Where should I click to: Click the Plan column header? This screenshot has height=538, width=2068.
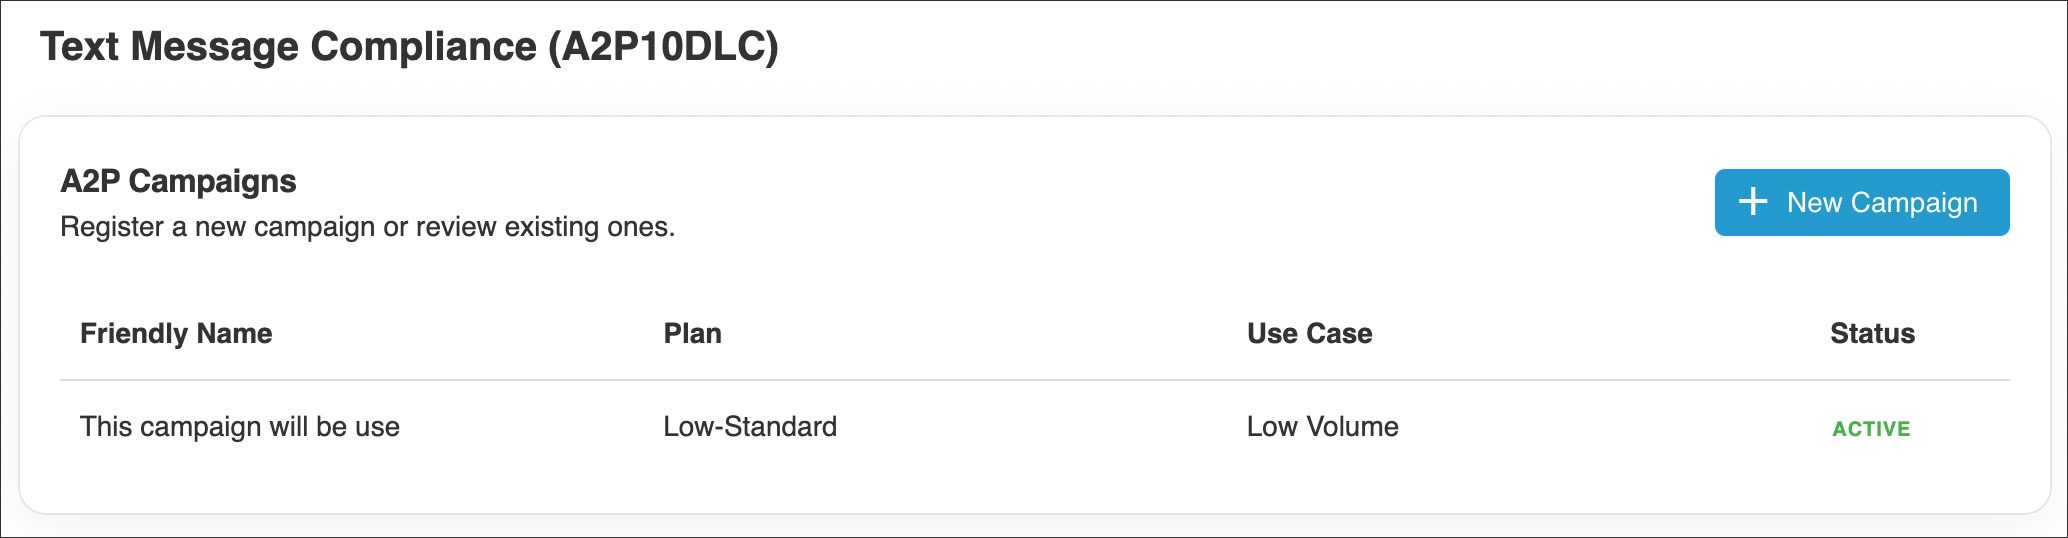[x=692, y=333]
